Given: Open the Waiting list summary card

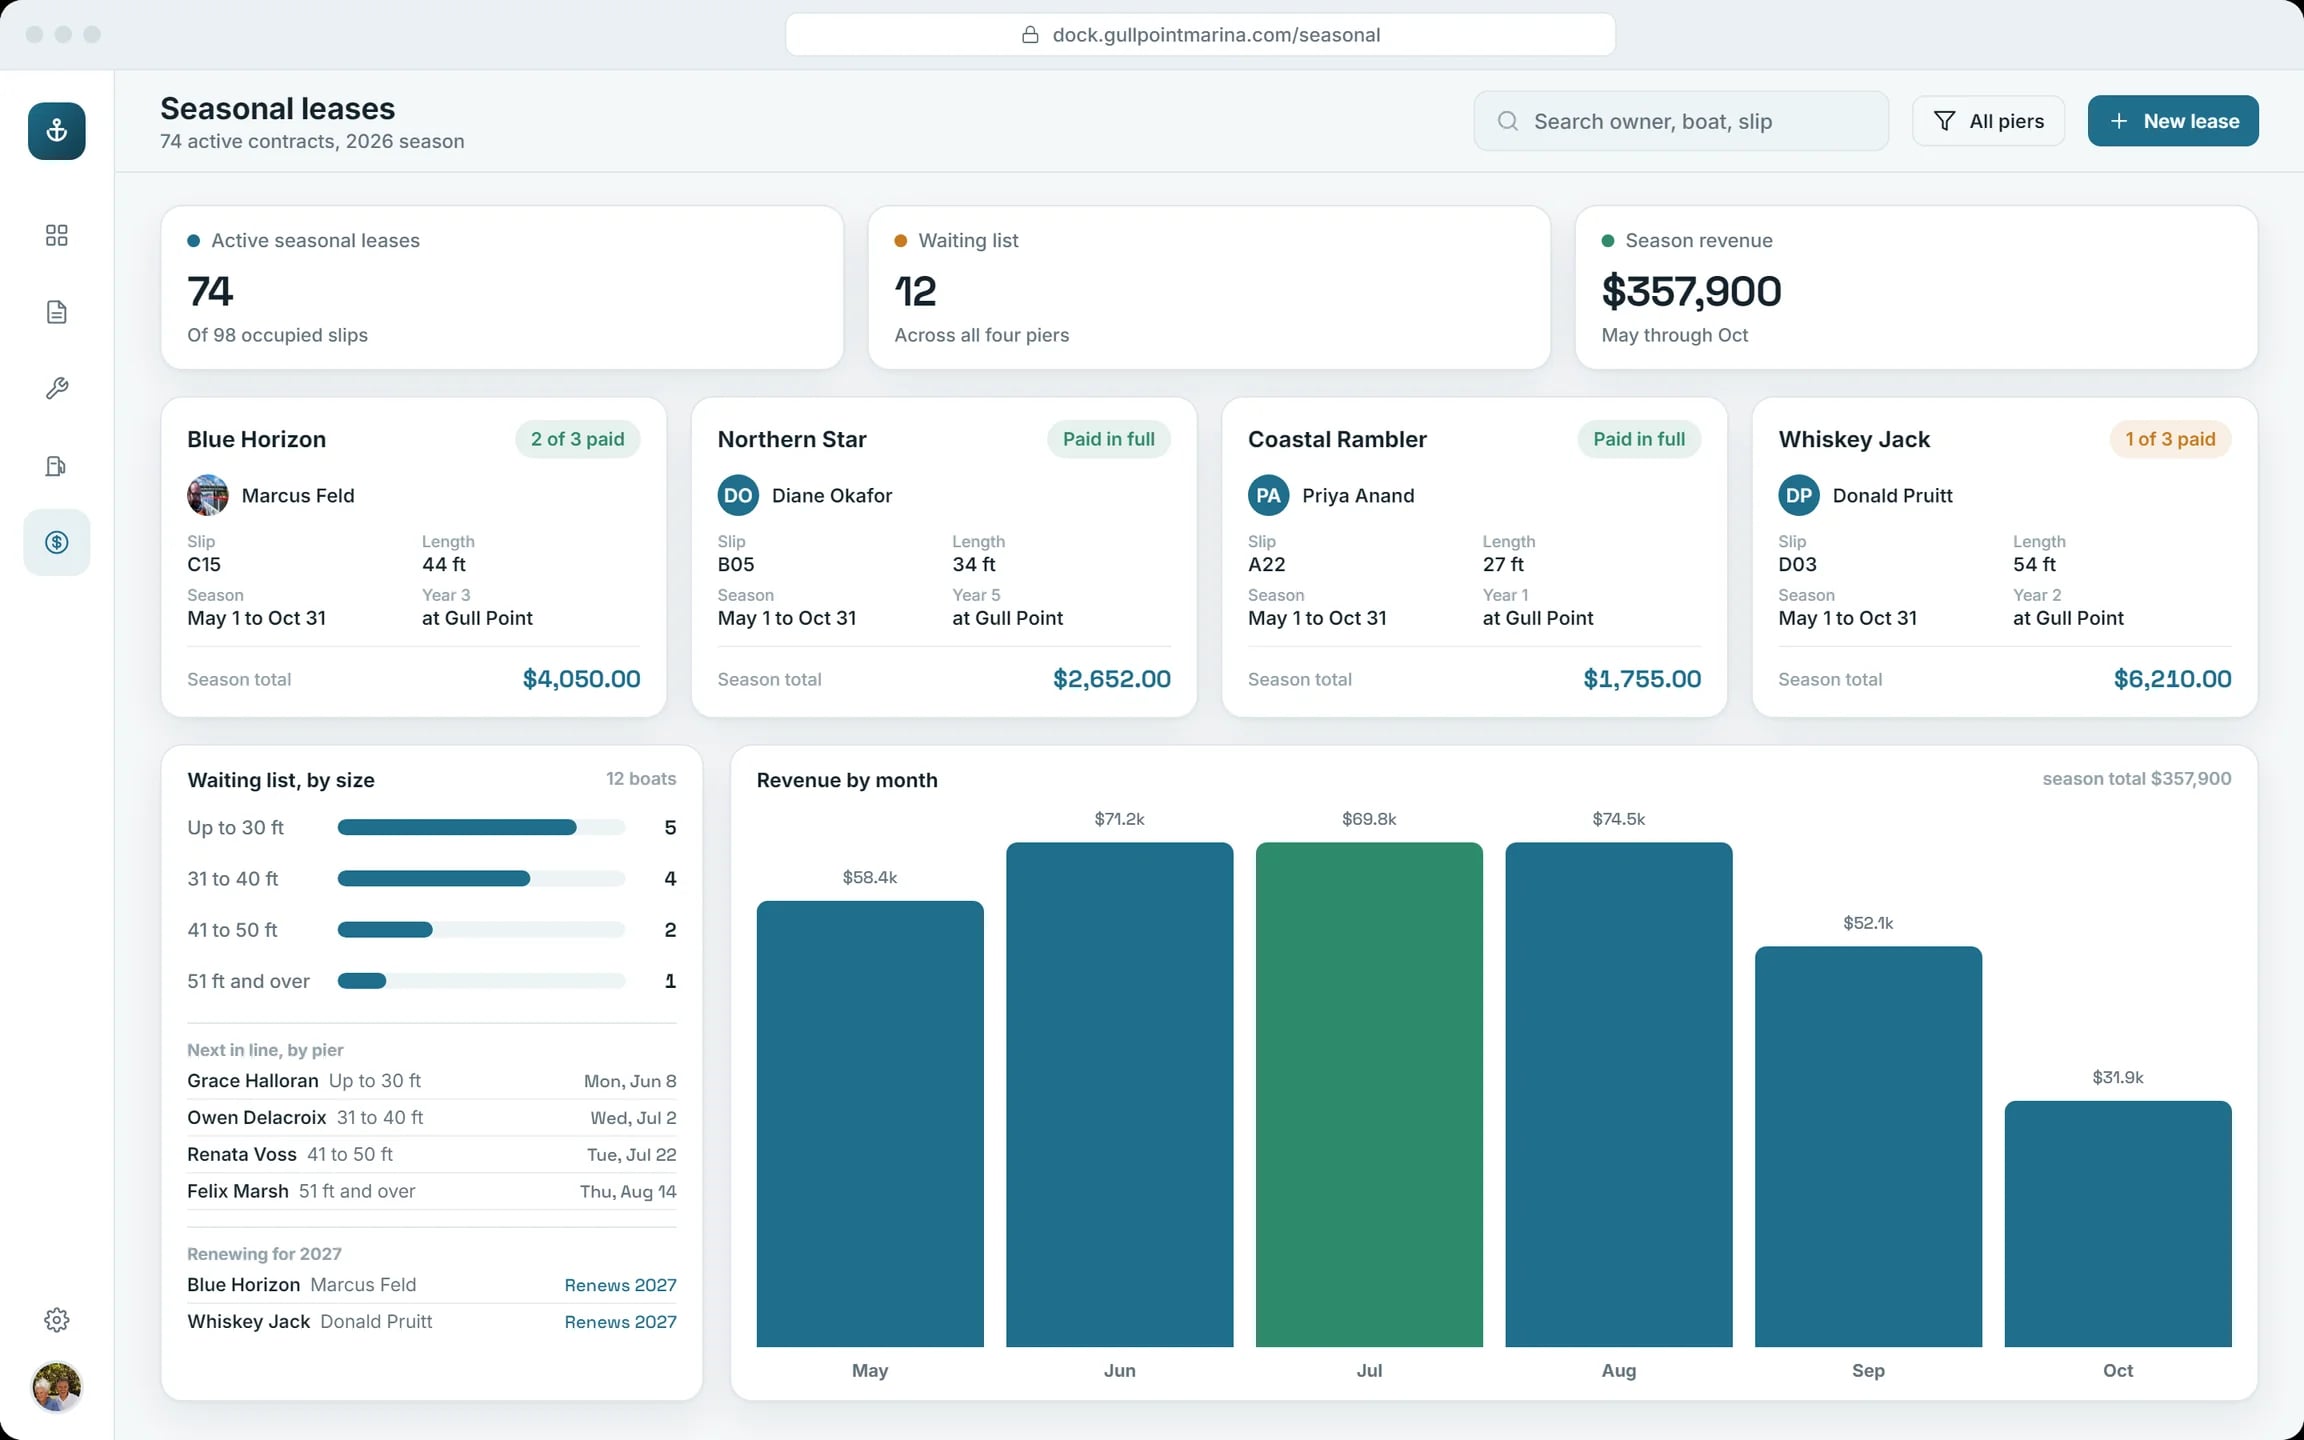Looking at the screenshot, I should (x=1209, y=288).
